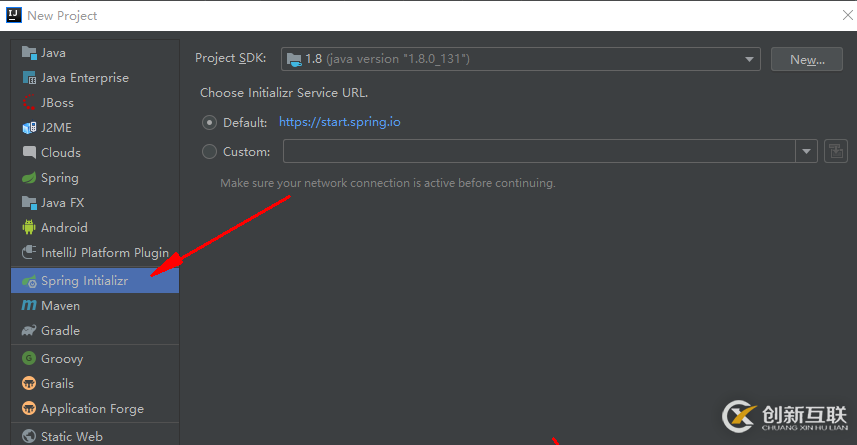Click the Groovy G icon
This screenshot has height=445, width=857.
(29, 358)
